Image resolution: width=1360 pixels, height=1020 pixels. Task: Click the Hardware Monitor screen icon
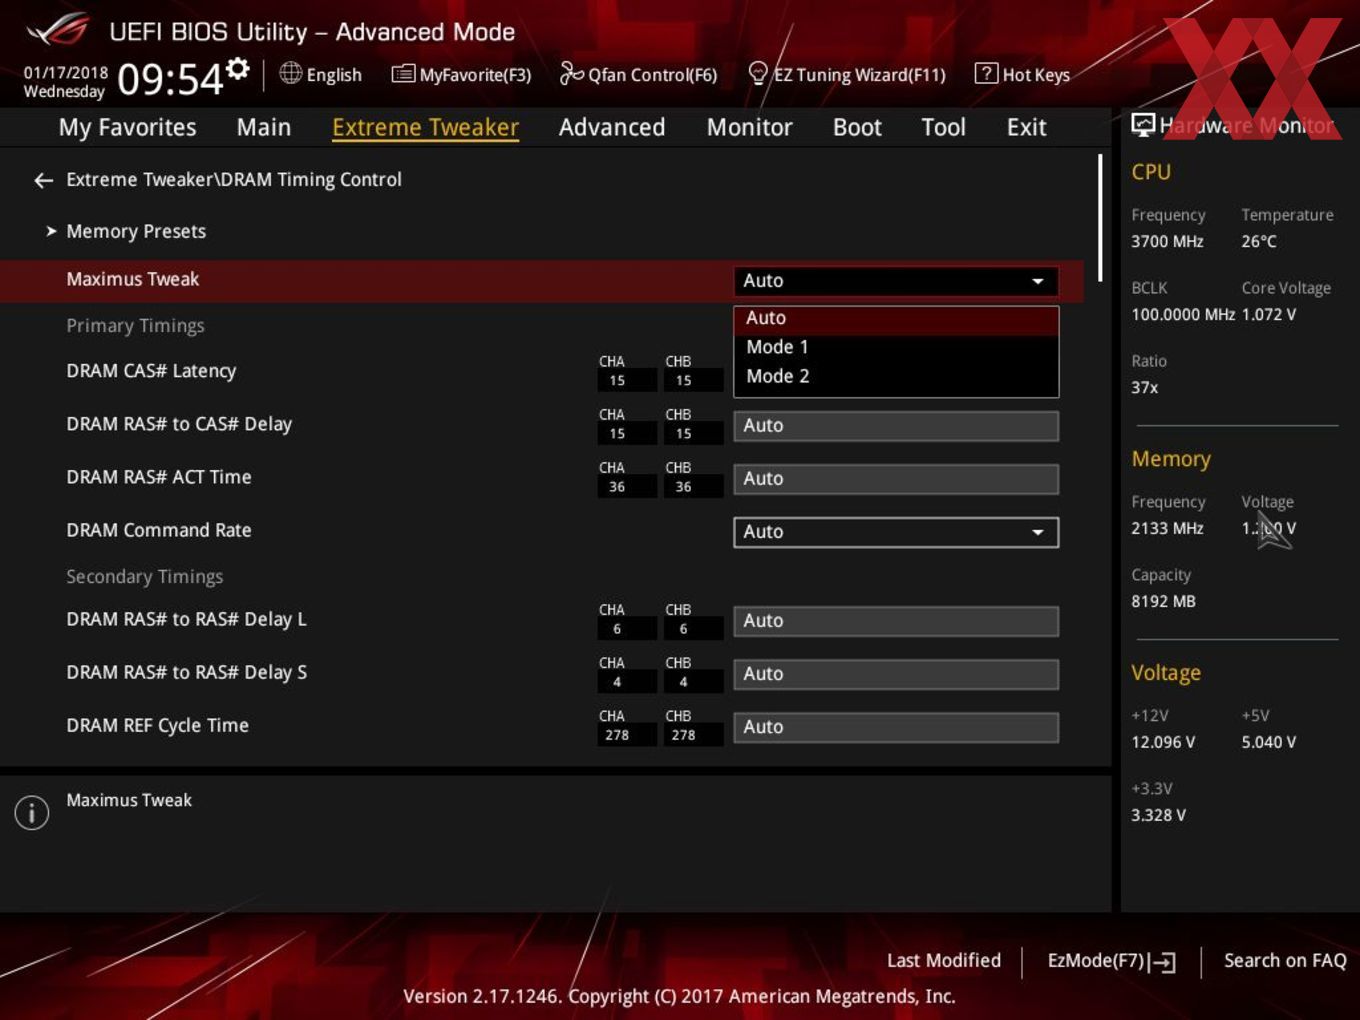click(1143, 125)
